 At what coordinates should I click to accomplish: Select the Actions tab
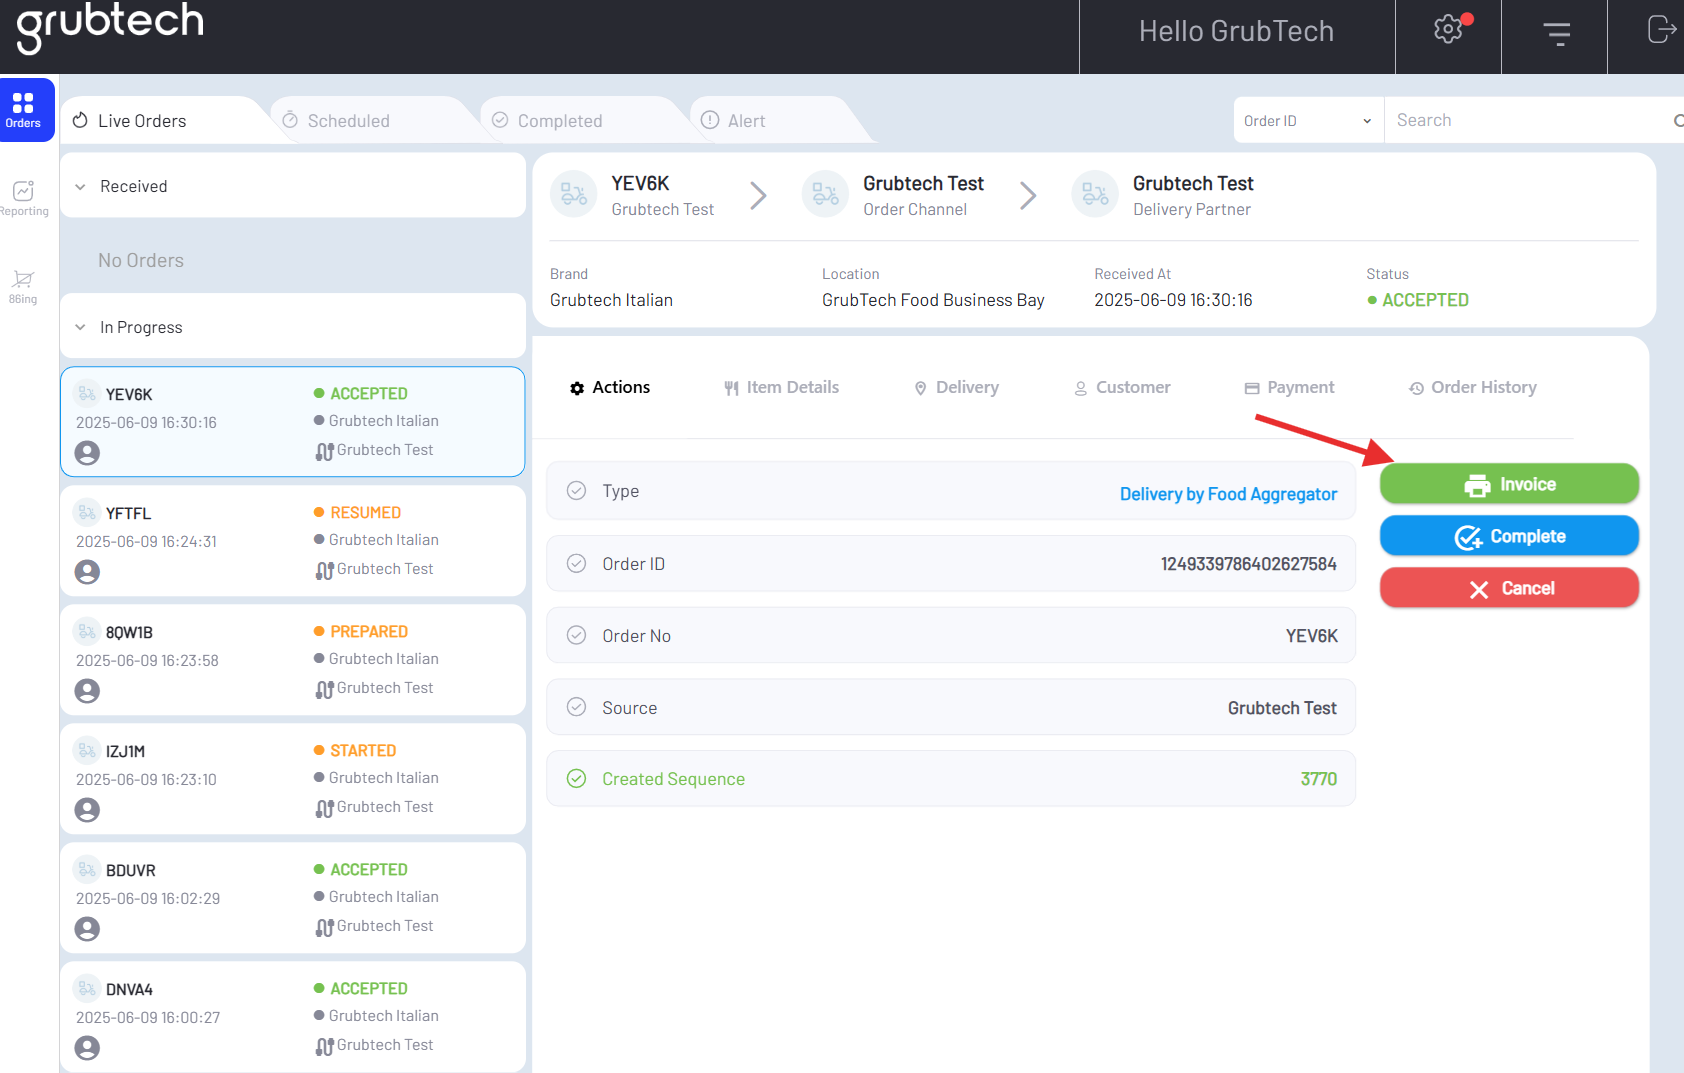(x=610, y=388)
